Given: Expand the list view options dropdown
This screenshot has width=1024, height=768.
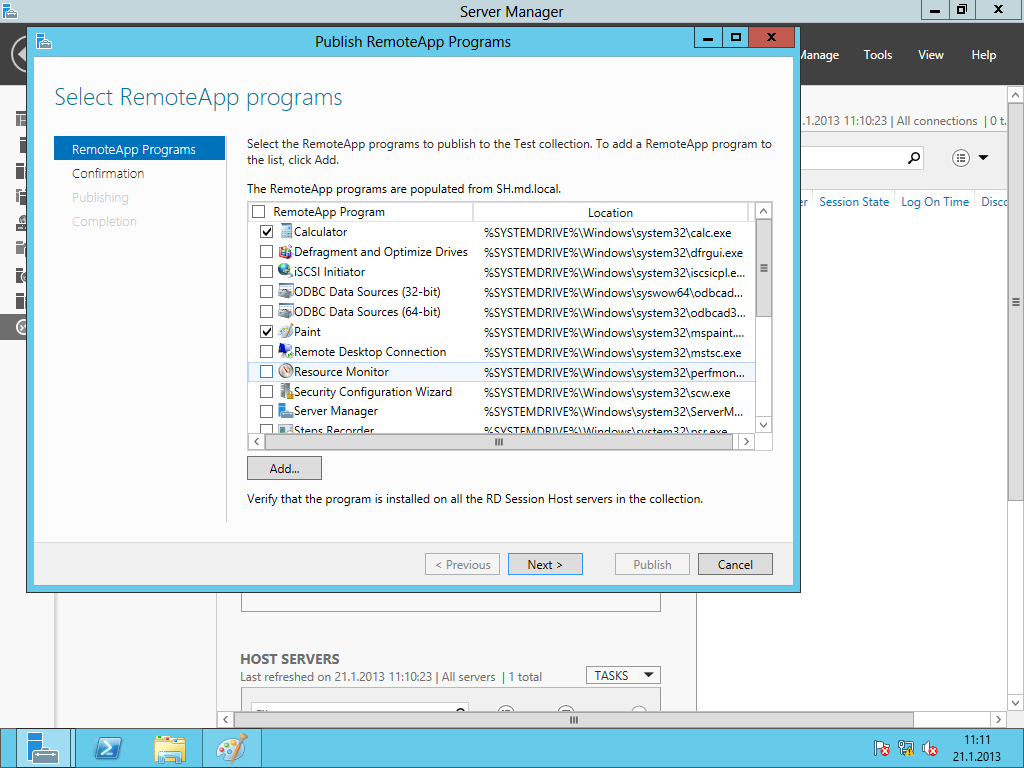Looking at the screenshot, I should coord(970,158).
